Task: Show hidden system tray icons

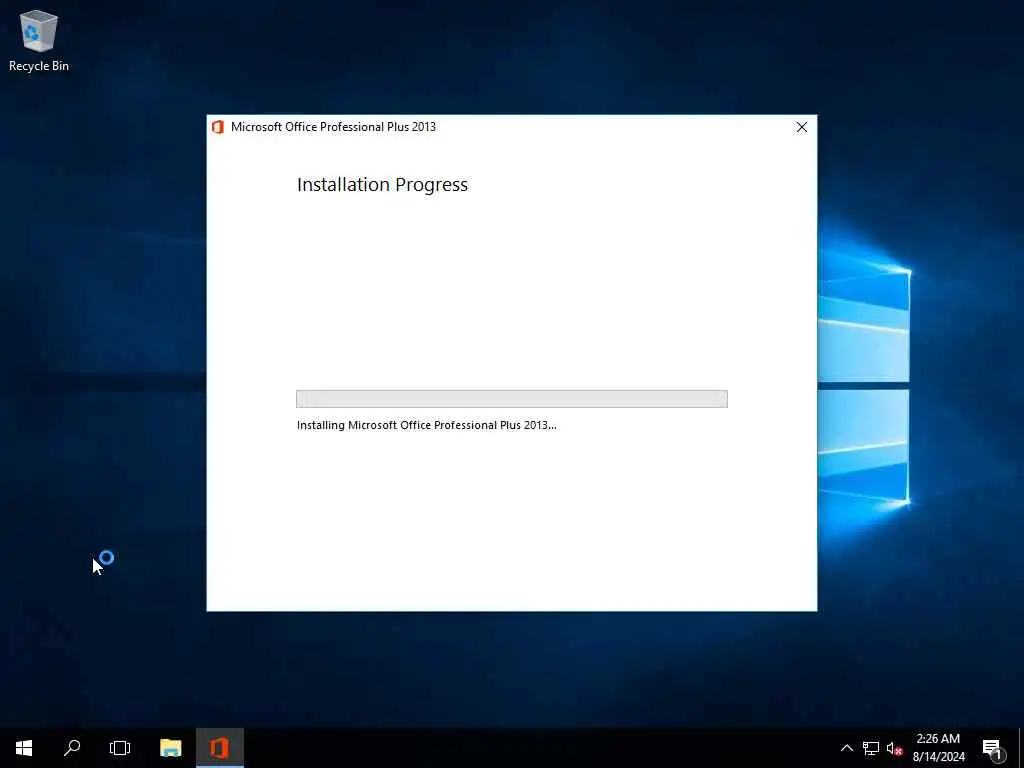Action: (846, 748)
